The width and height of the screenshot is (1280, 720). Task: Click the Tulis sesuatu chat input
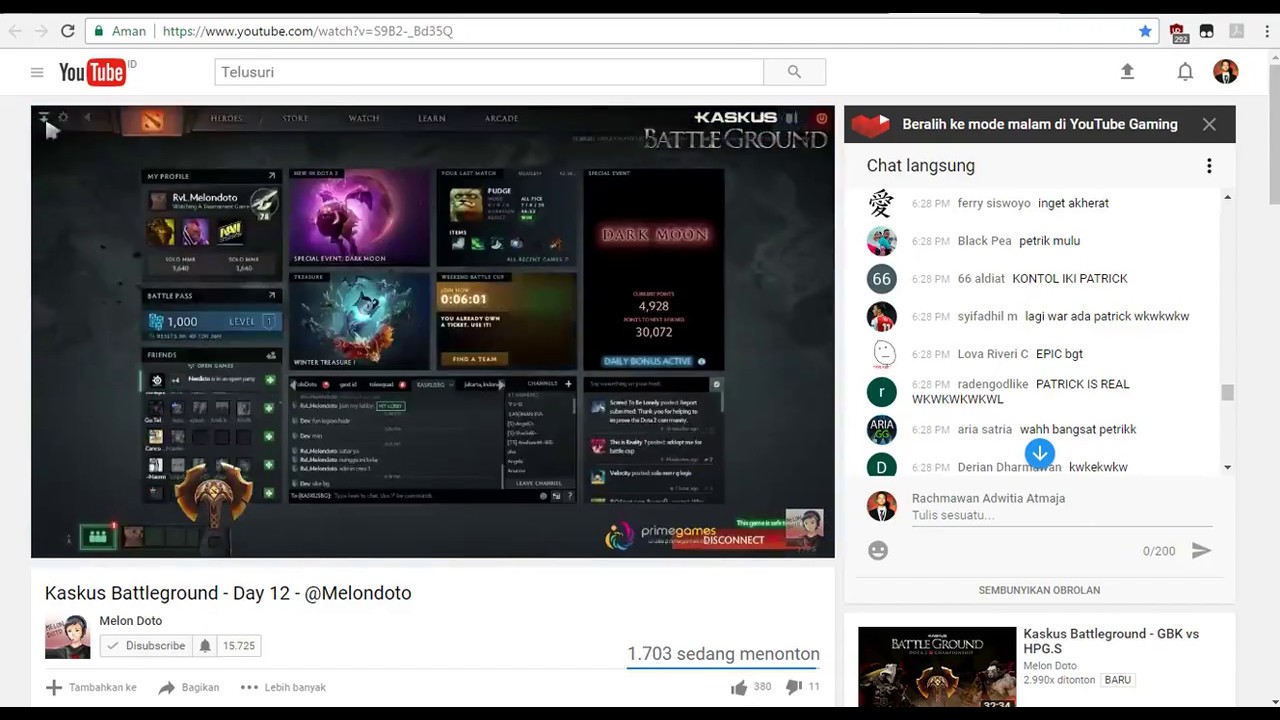coord(1060,515)
